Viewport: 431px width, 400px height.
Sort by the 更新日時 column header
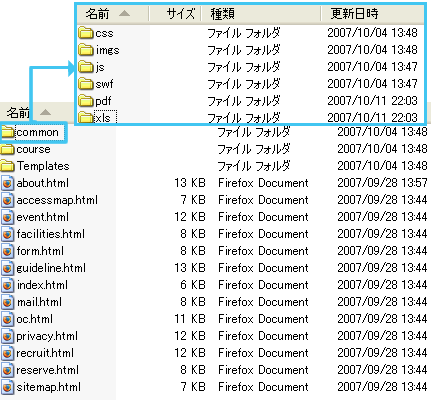click(372, 14)
